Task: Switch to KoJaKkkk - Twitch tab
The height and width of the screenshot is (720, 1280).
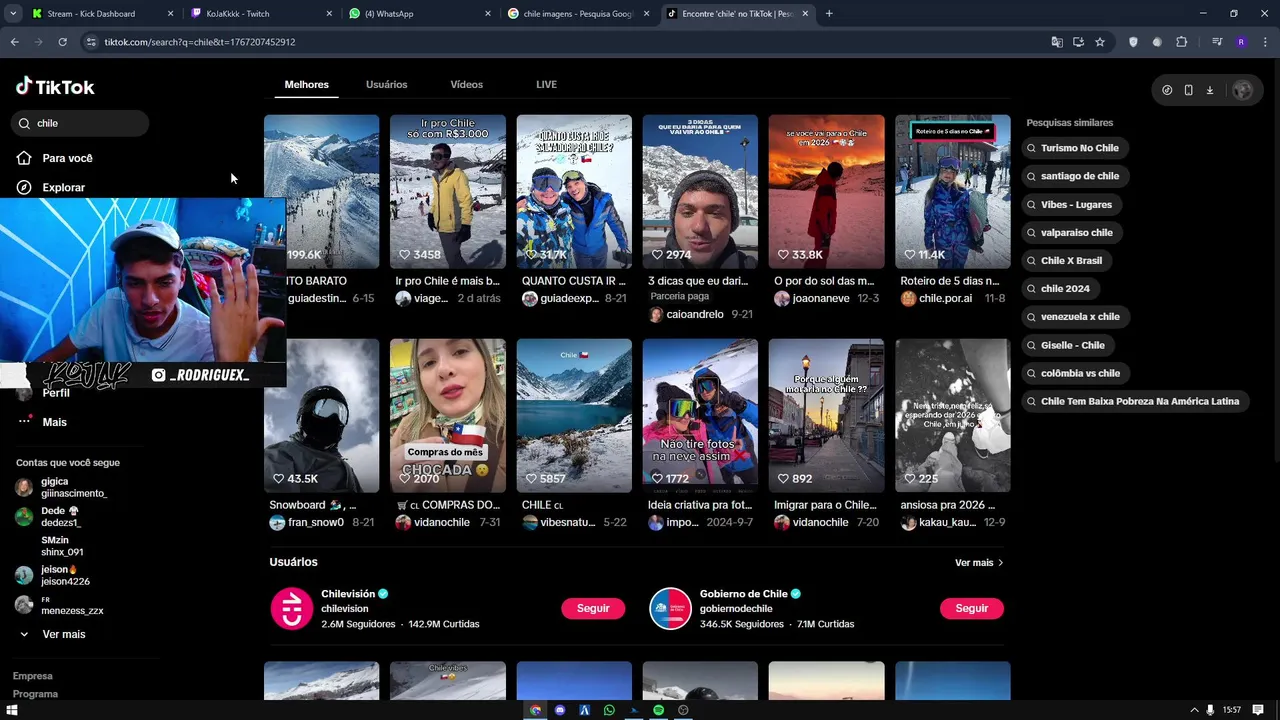Action: [x=260, y=14]
